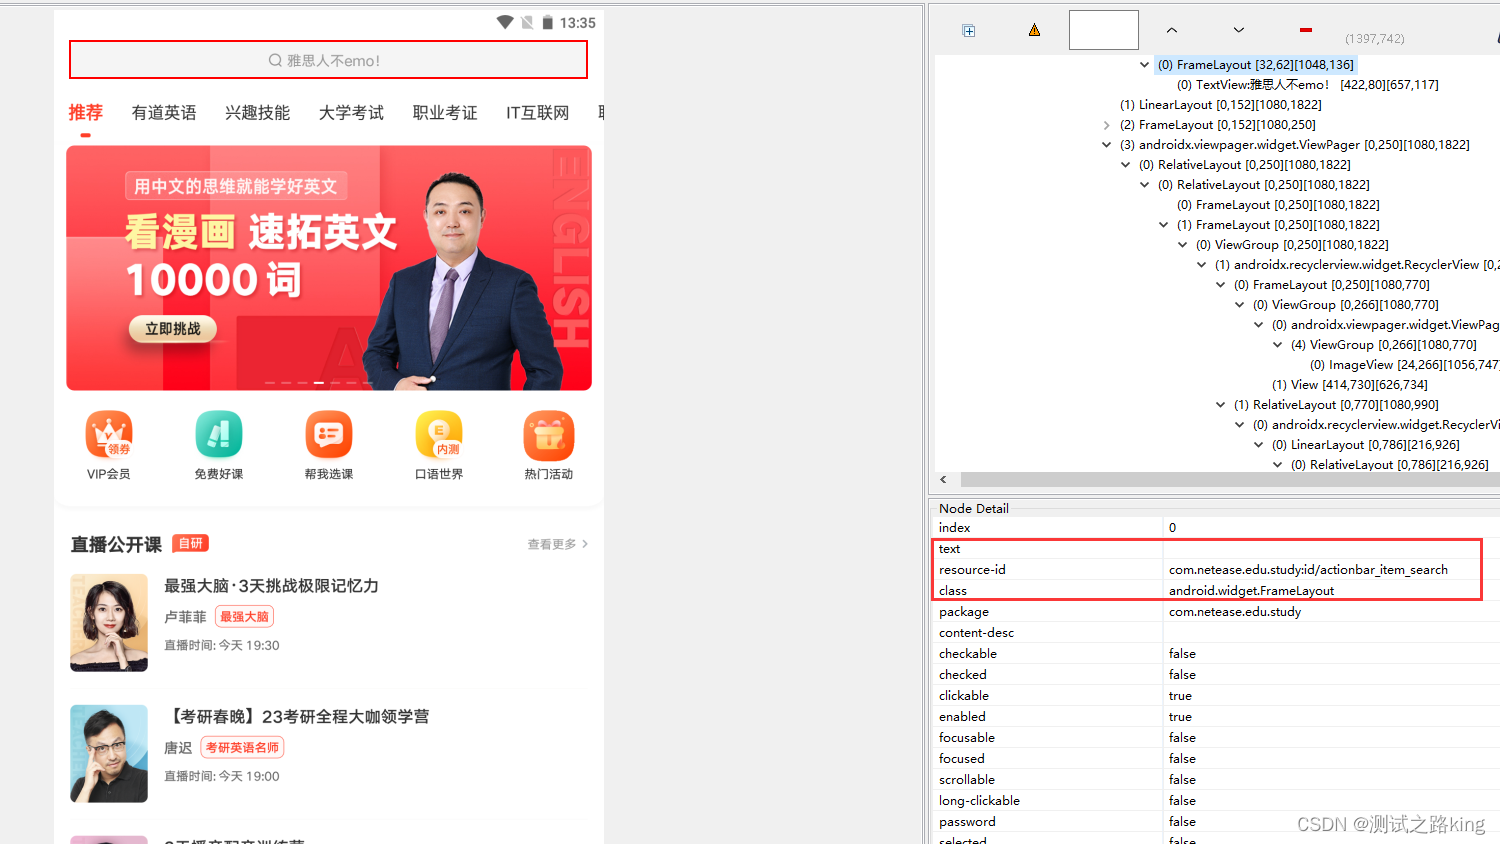The height and width of the screenshot is (844, 1500).
Task: Focus the white search box in the toolbar
Action: click(1104, 30)
